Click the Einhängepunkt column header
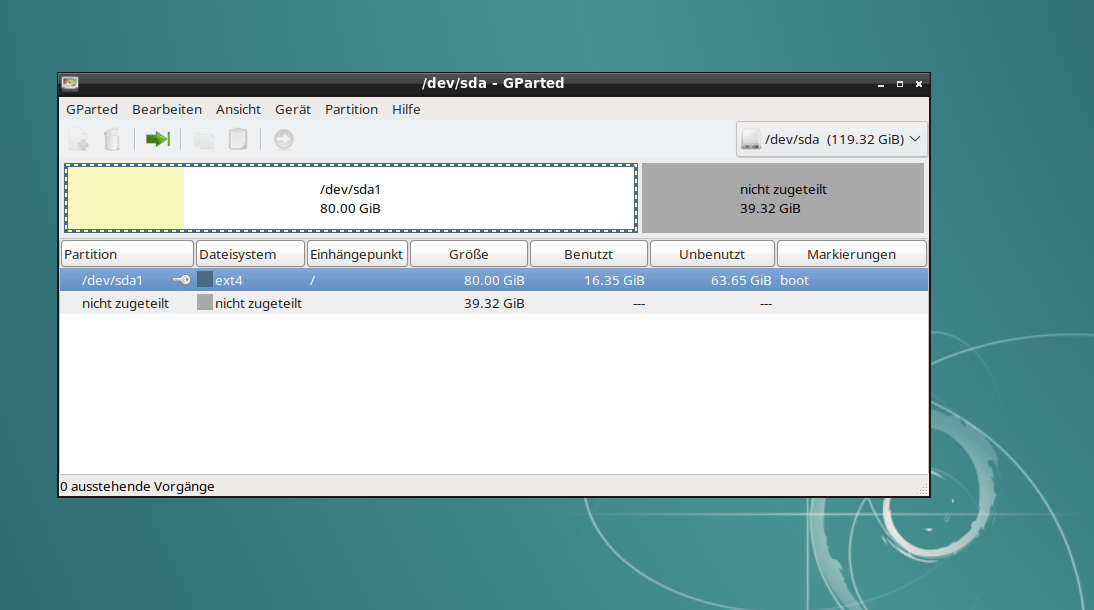This screenshot has width=1094, height=610. tap(357, 254)
